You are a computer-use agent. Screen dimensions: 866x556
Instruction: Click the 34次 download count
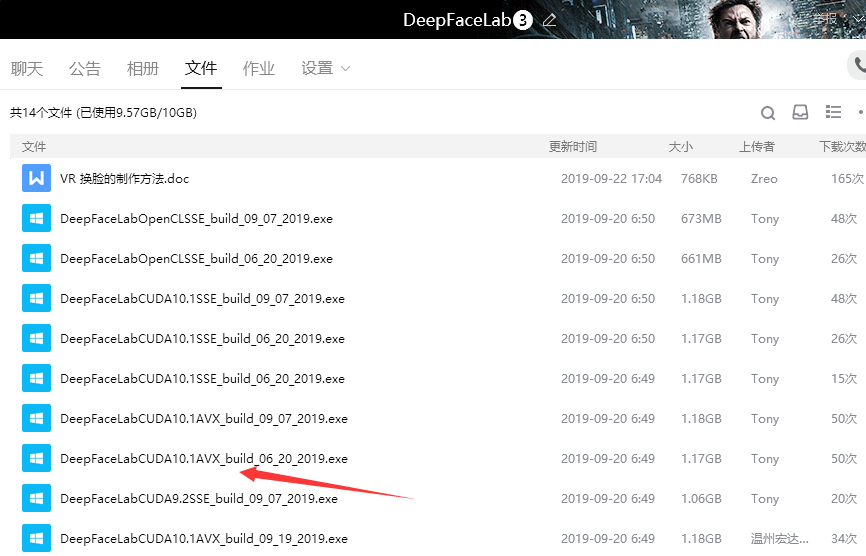pos(844,539)
